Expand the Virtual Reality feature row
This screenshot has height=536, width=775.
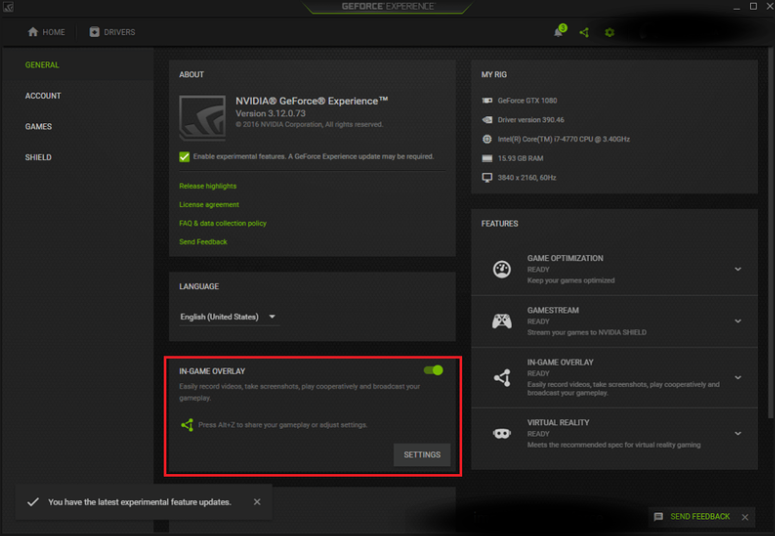coord(737,433)
